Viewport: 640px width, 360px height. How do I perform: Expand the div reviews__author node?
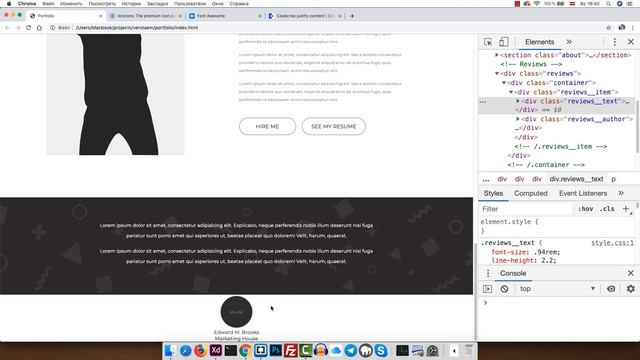point(518,119)
